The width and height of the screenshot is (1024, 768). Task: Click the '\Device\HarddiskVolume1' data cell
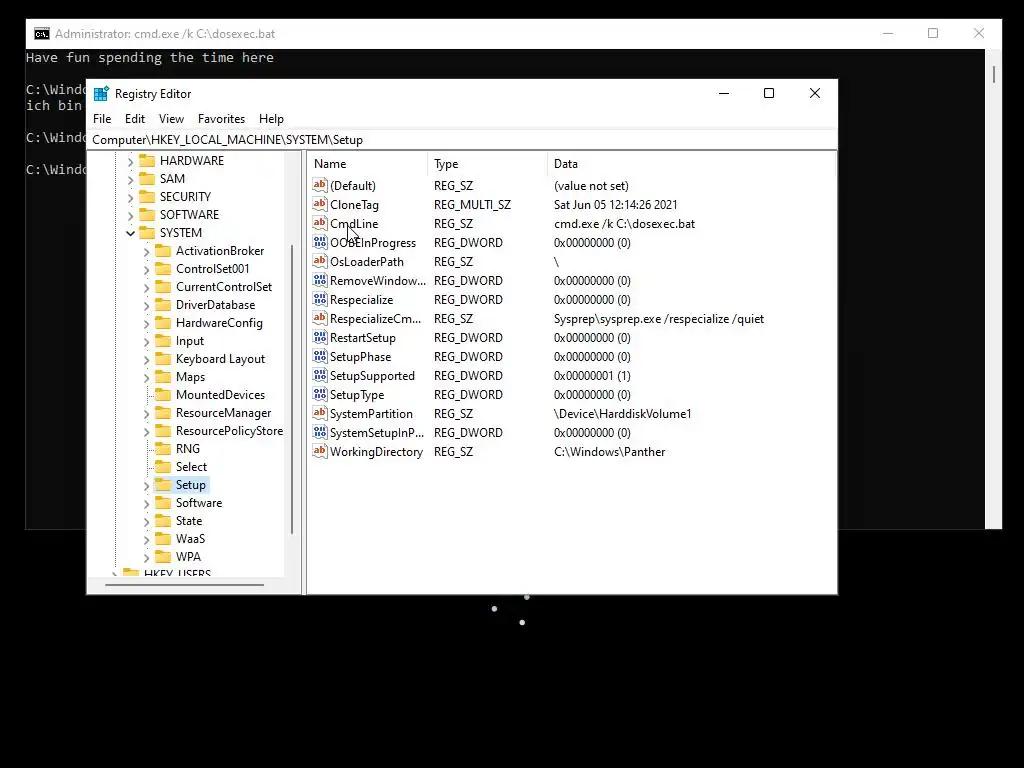pyautogui.click(x=622, y=413)
